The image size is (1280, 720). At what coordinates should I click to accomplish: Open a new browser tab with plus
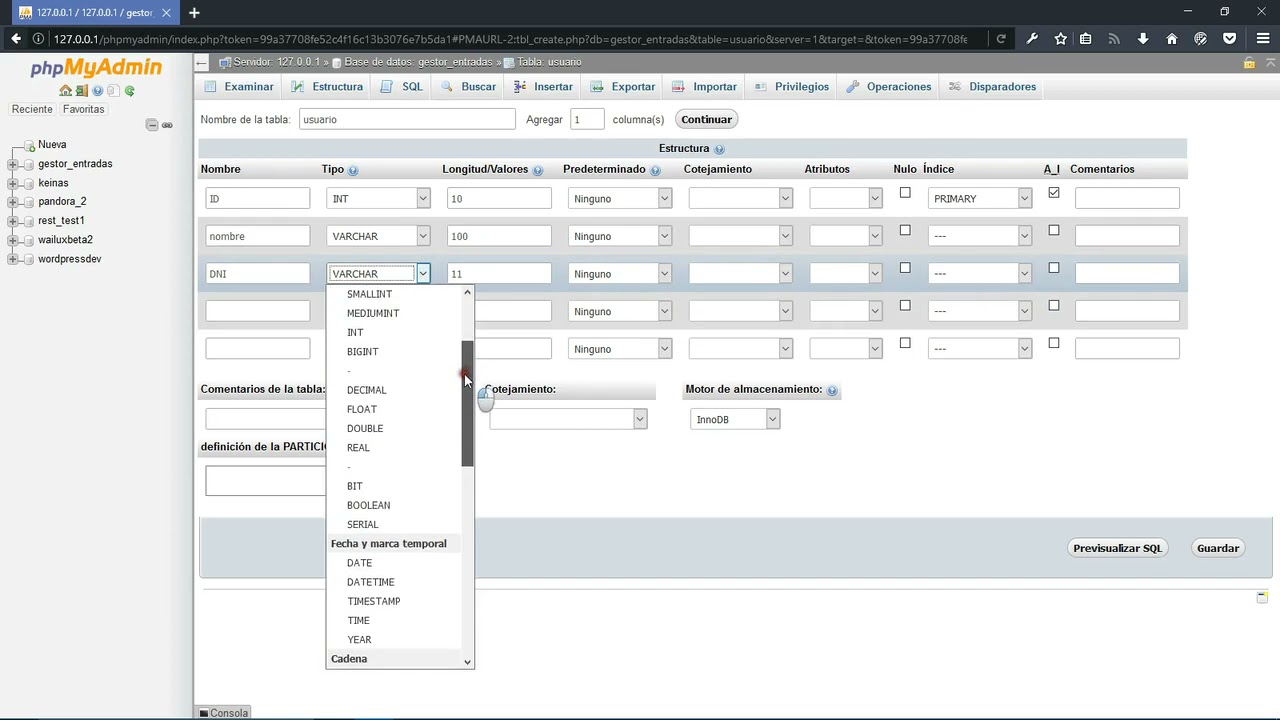tap(194, 13)
